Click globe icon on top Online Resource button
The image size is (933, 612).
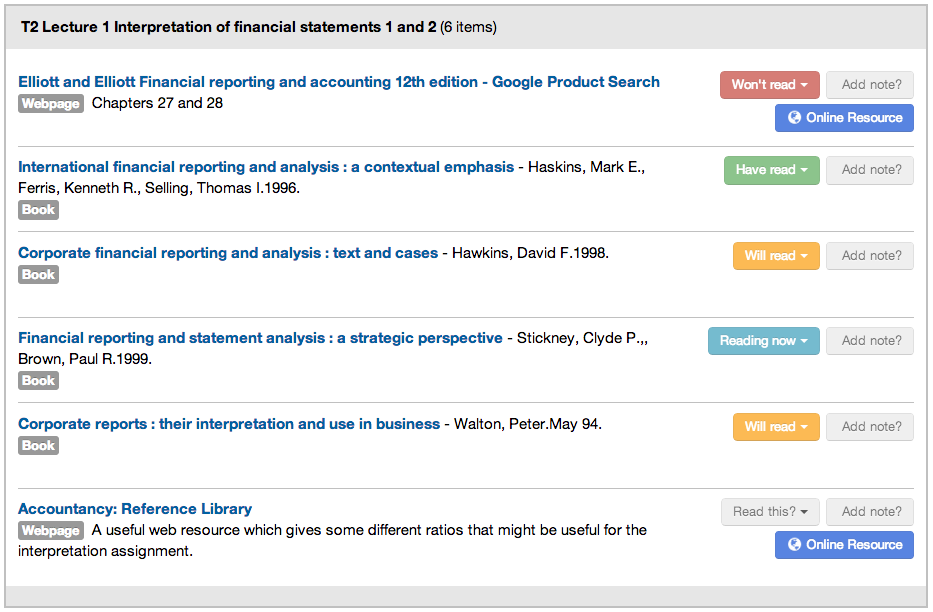pos(794,117)
